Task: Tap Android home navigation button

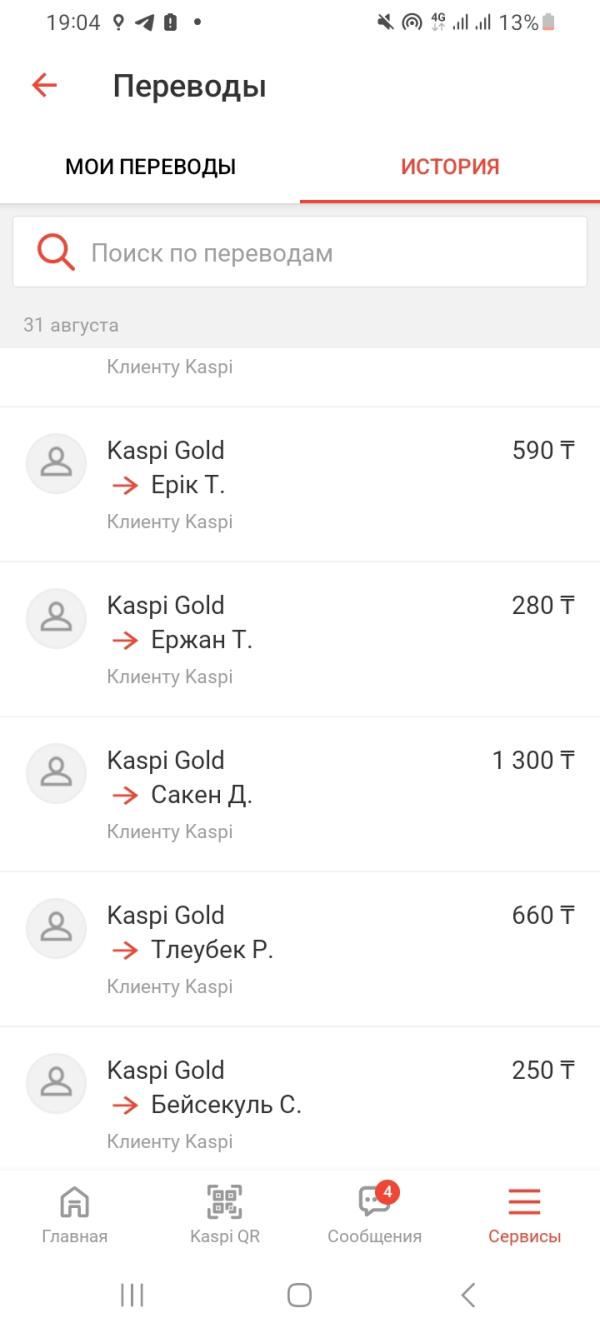Action: coord(299,1295)
